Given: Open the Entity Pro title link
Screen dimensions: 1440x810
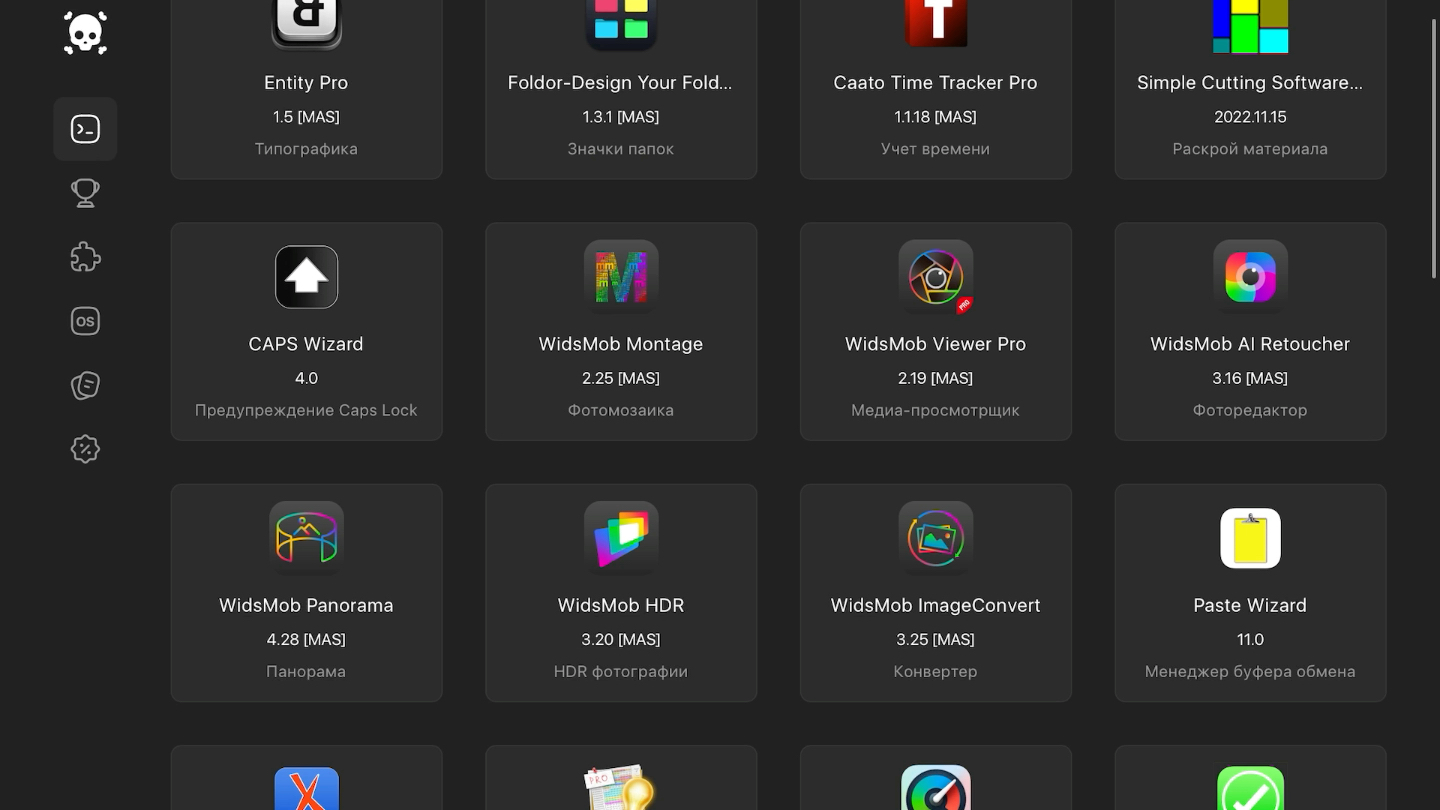Looking at the screenshot, I should tap(306, 83).
